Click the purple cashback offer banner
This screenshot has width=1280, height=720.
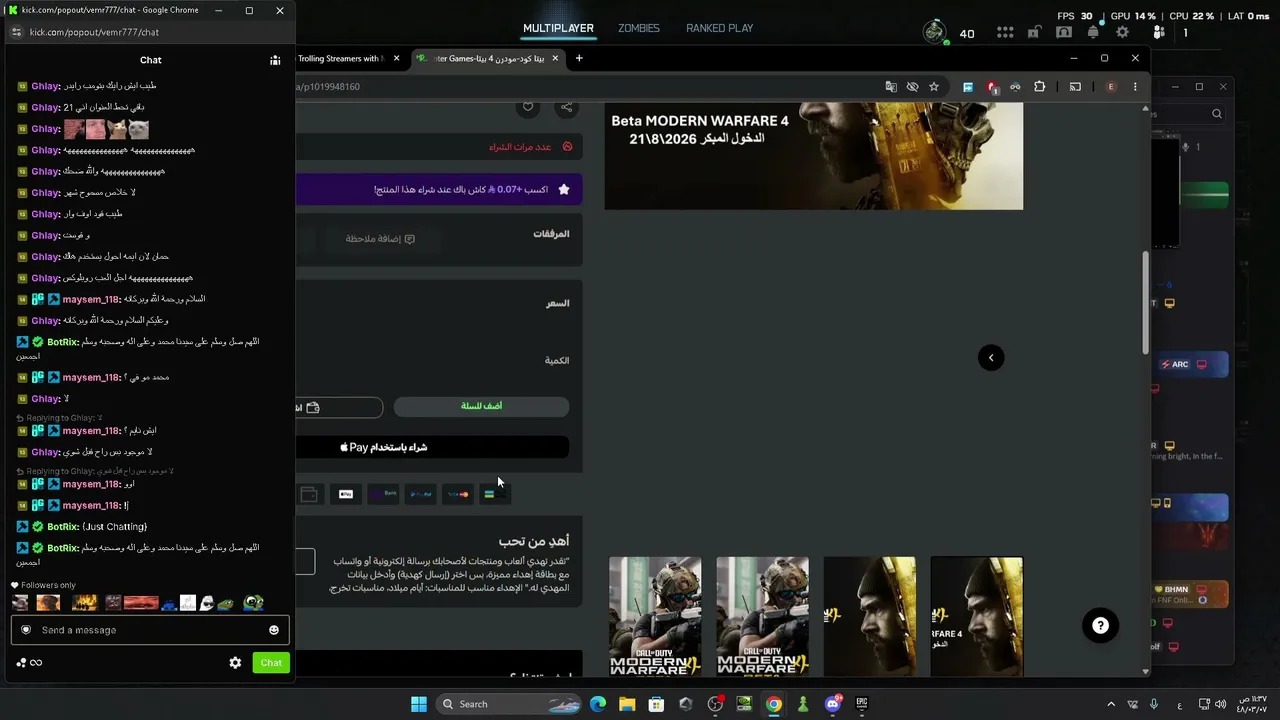438,190
